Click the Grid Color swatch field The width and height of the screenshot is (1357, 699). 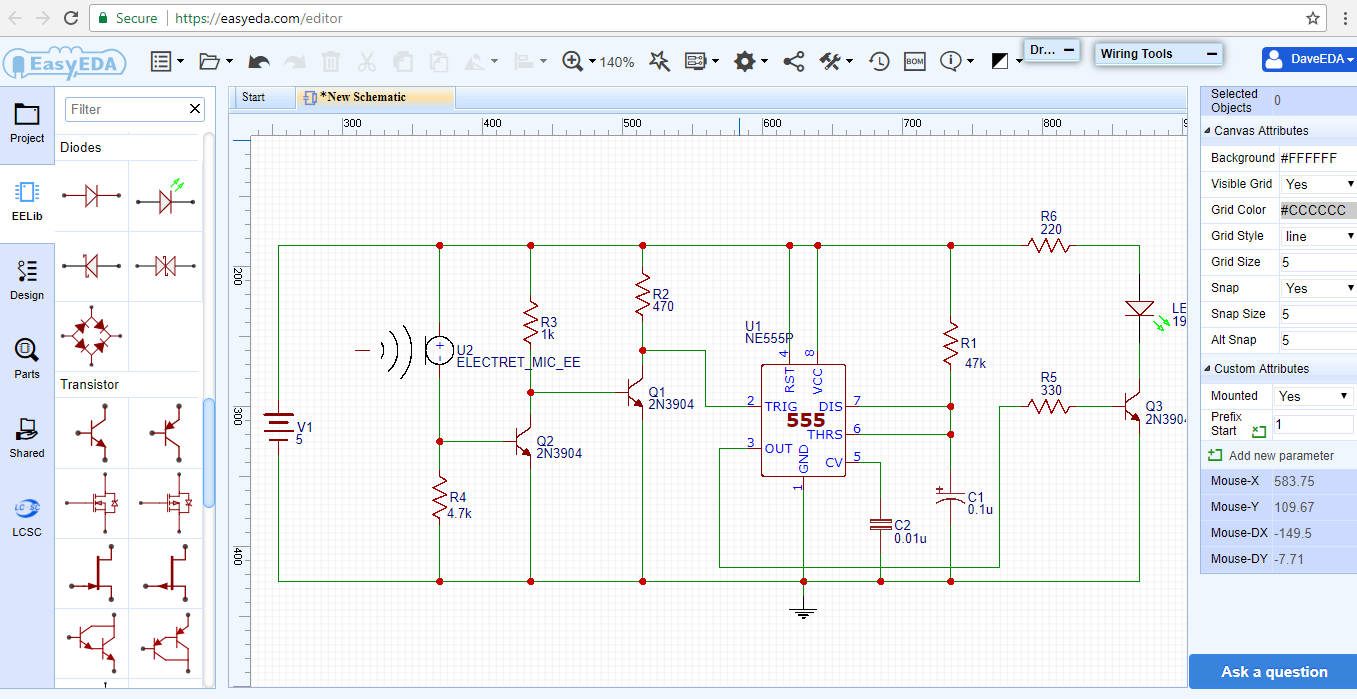point(1315,209)
